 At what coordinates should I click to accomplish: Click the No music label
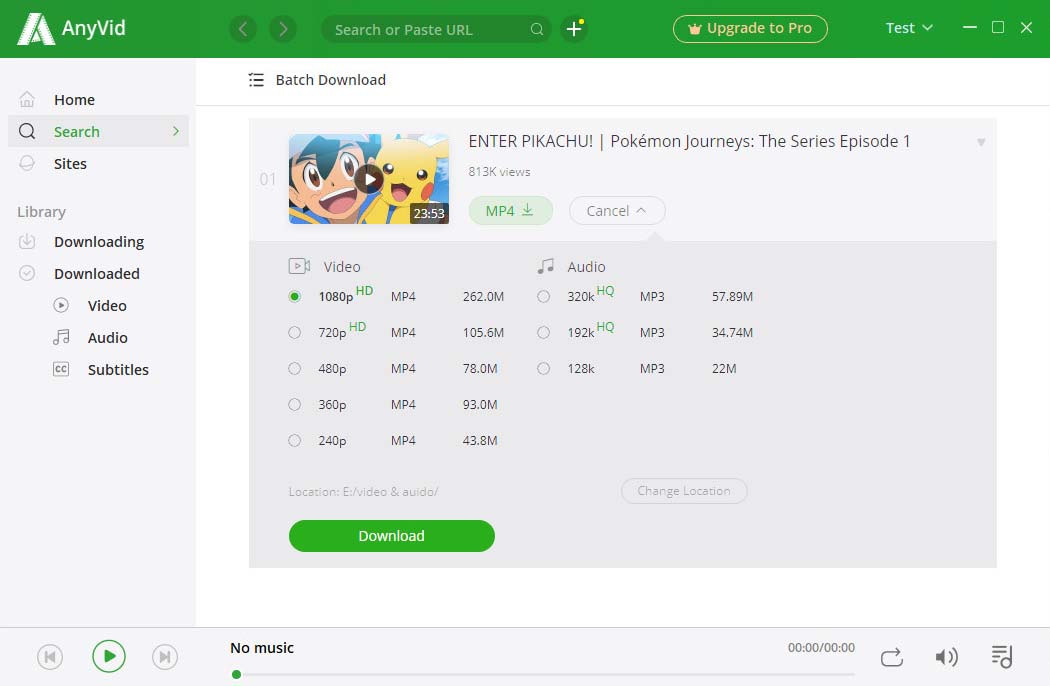[x=262, y=648]
